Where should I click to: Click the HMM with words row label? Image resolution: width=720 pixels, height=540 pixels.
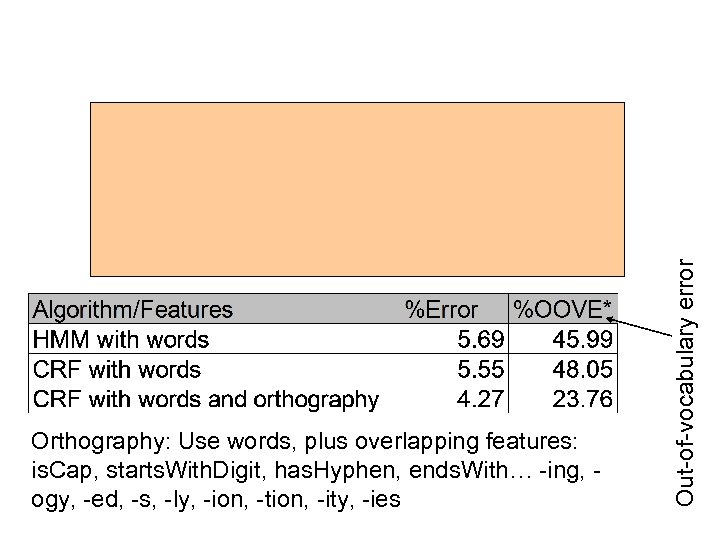tap(121, 340)
